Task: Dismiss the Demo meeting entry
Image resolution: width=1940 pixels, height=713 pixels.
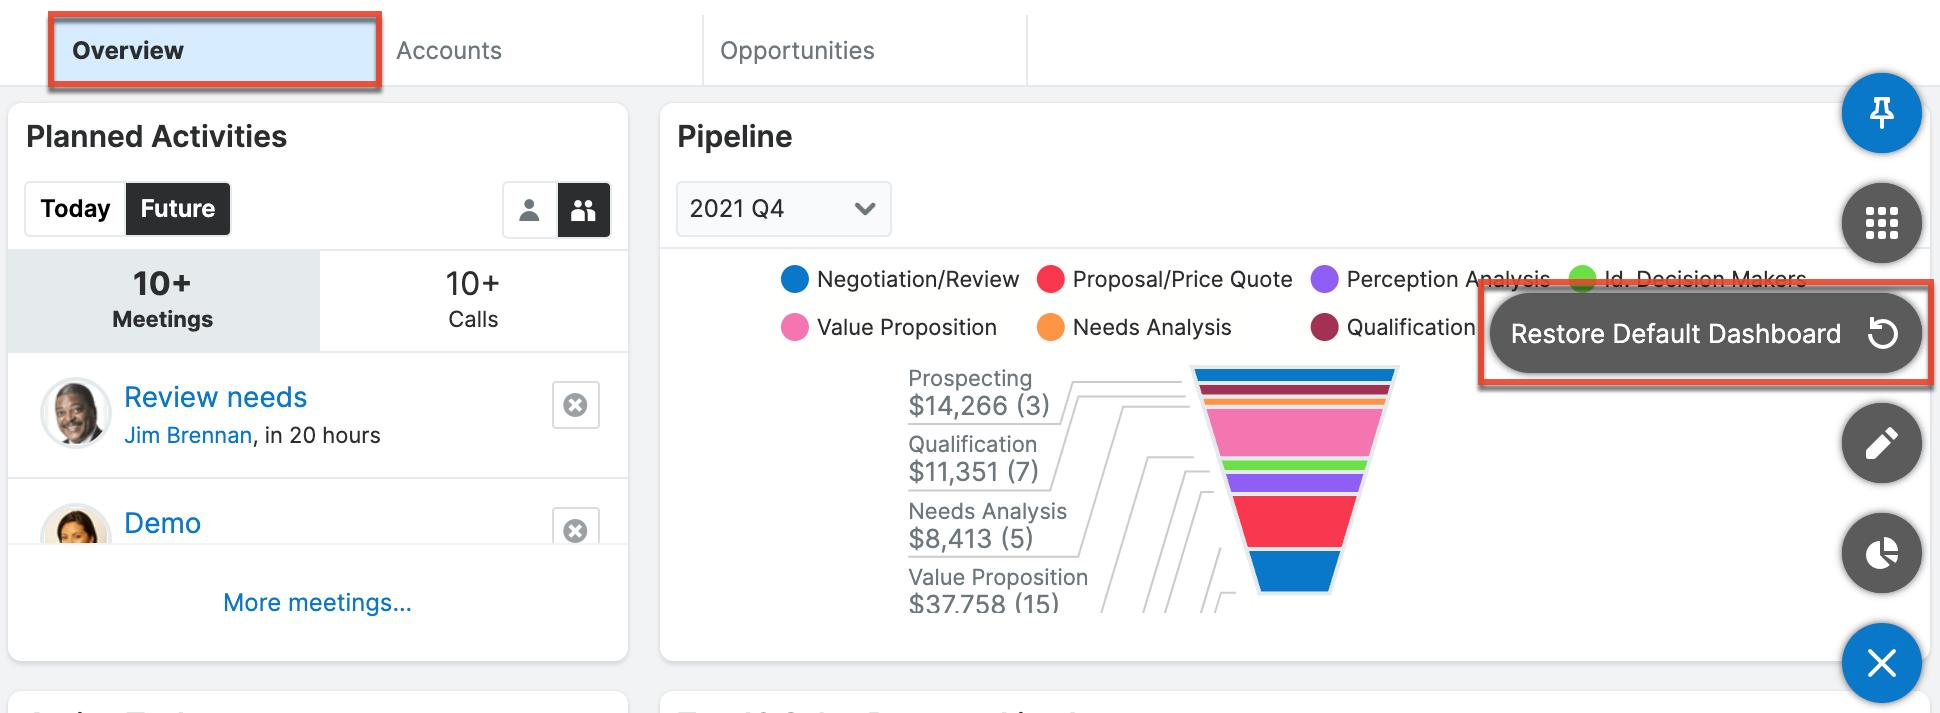Action: (x=575, y=529)
